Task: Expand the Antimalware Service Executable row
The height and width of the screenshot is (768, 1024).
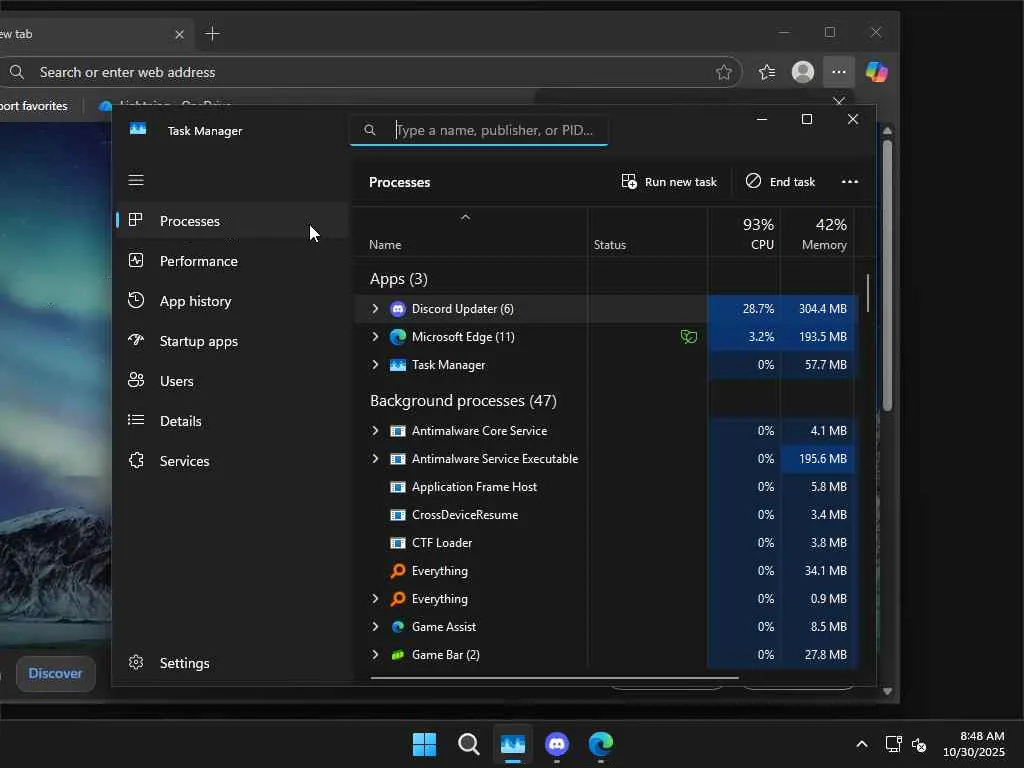Action: point(375,459)
